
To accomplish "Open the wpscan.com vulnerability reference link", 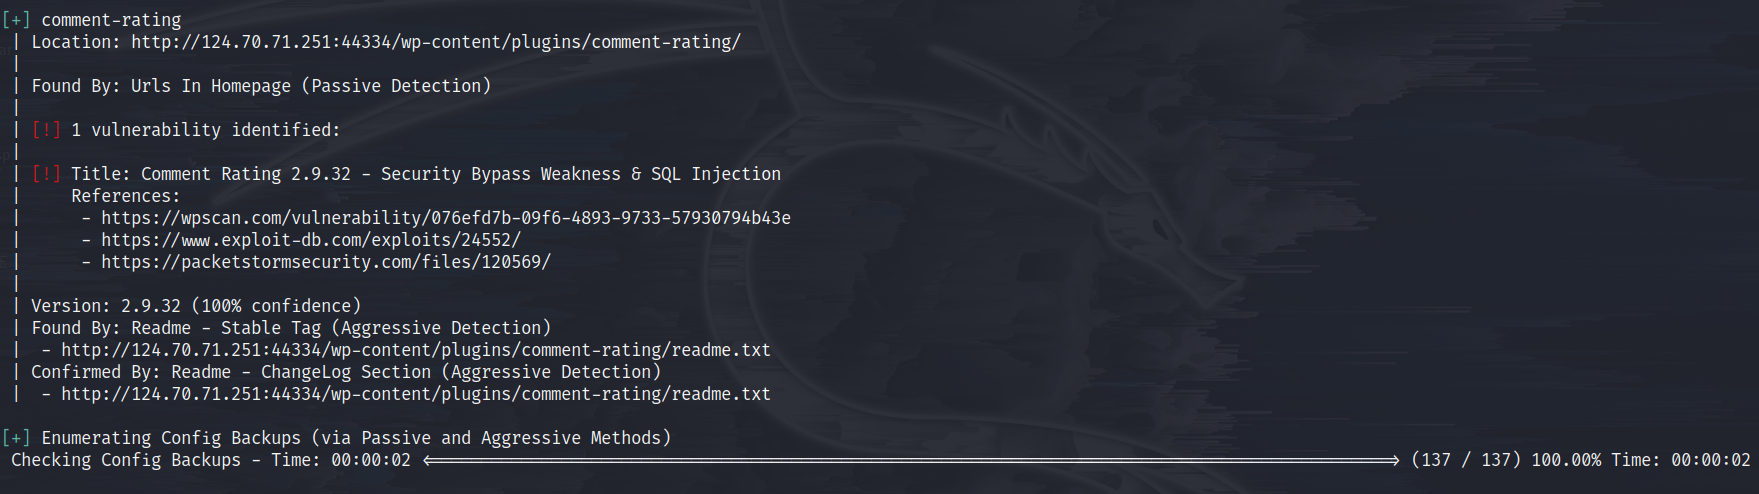I will (x=445, y=218).
